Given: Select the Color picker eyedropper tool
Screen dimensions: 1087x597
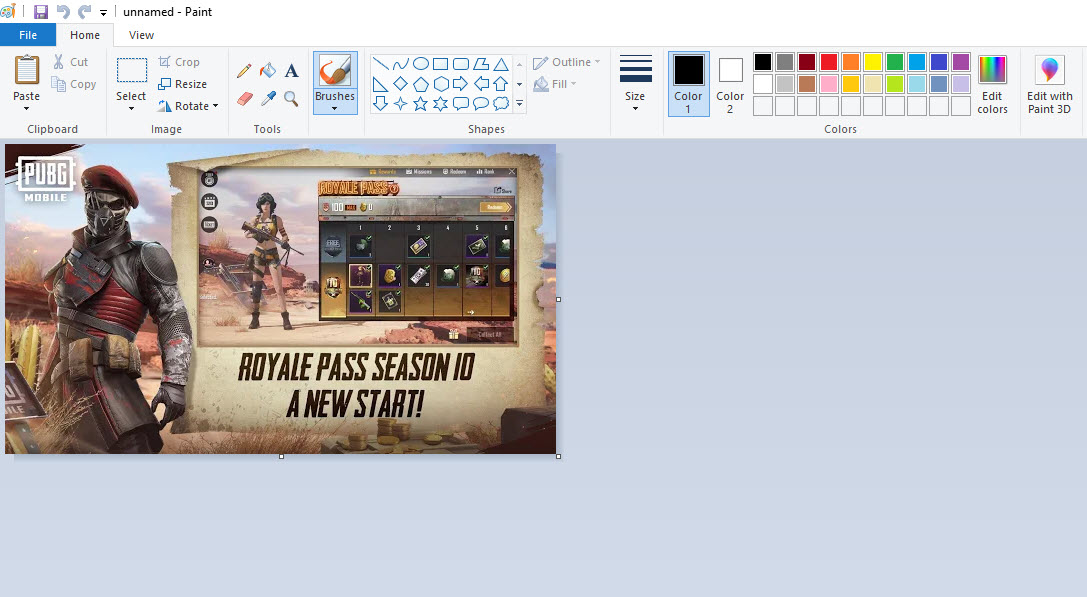Looking at the screenshot, I should 268,99.
